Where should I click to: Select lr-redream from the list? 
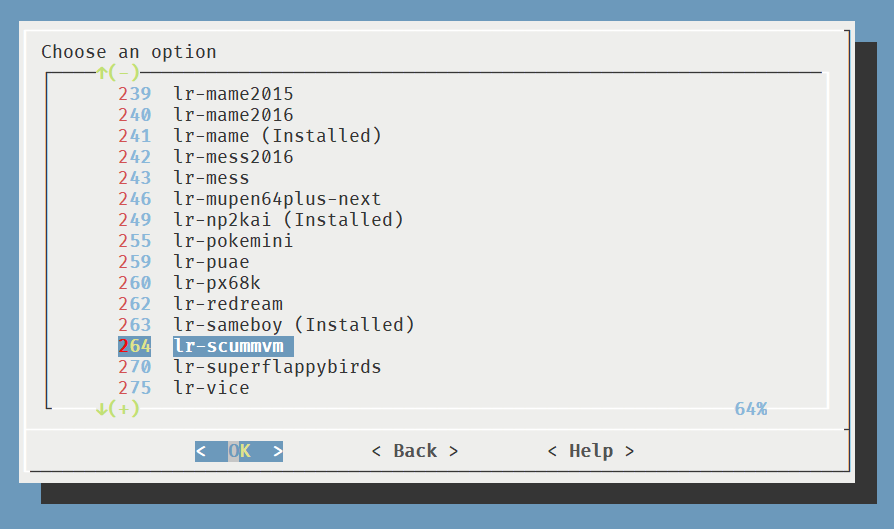[x=228, y=304]
